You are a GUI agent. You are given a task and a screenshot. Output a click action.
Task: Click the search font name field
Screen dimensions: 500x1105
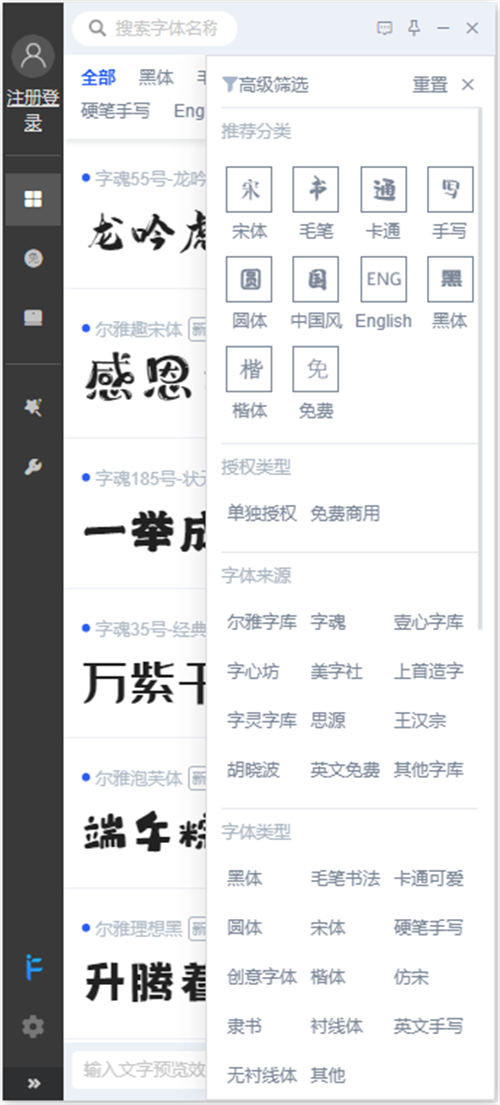pos(155,28)
